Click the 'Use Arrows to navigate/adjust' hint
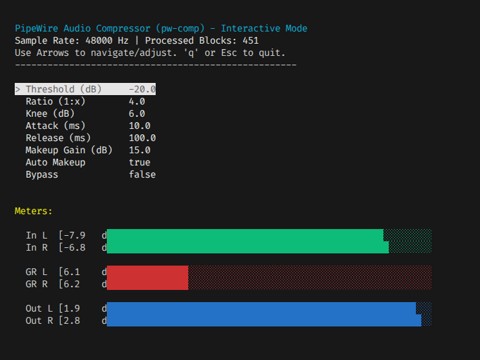 [x=96, y=53]
